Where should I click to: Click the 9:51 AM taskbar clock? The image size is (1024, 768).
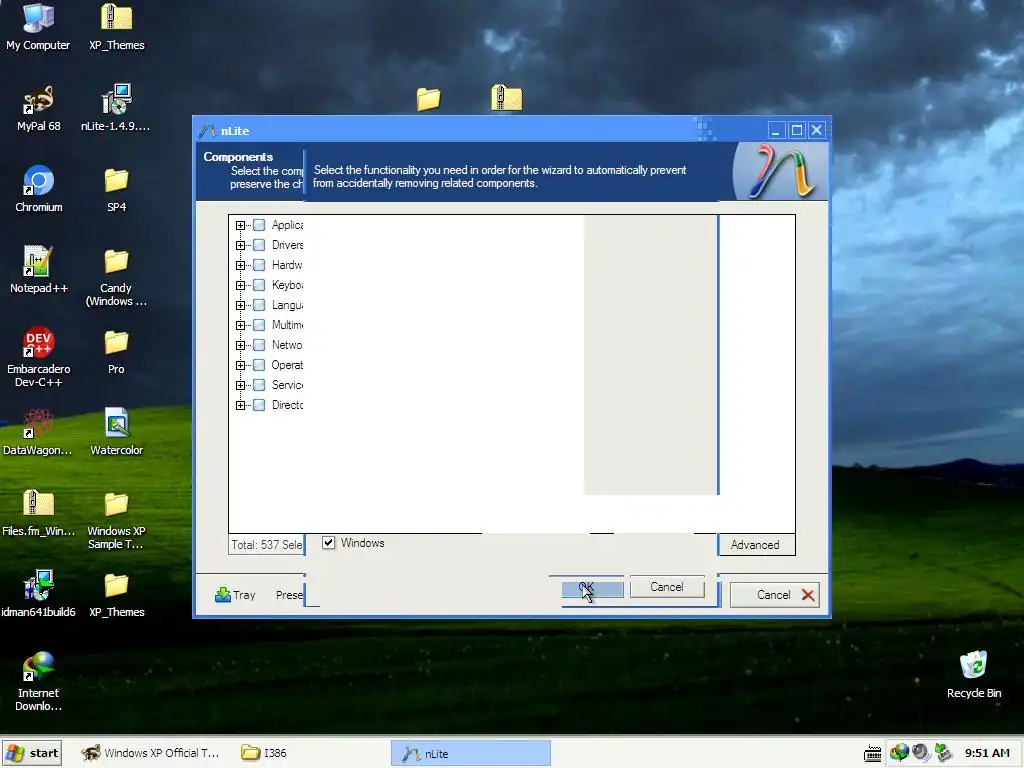(x=987, y=753)
